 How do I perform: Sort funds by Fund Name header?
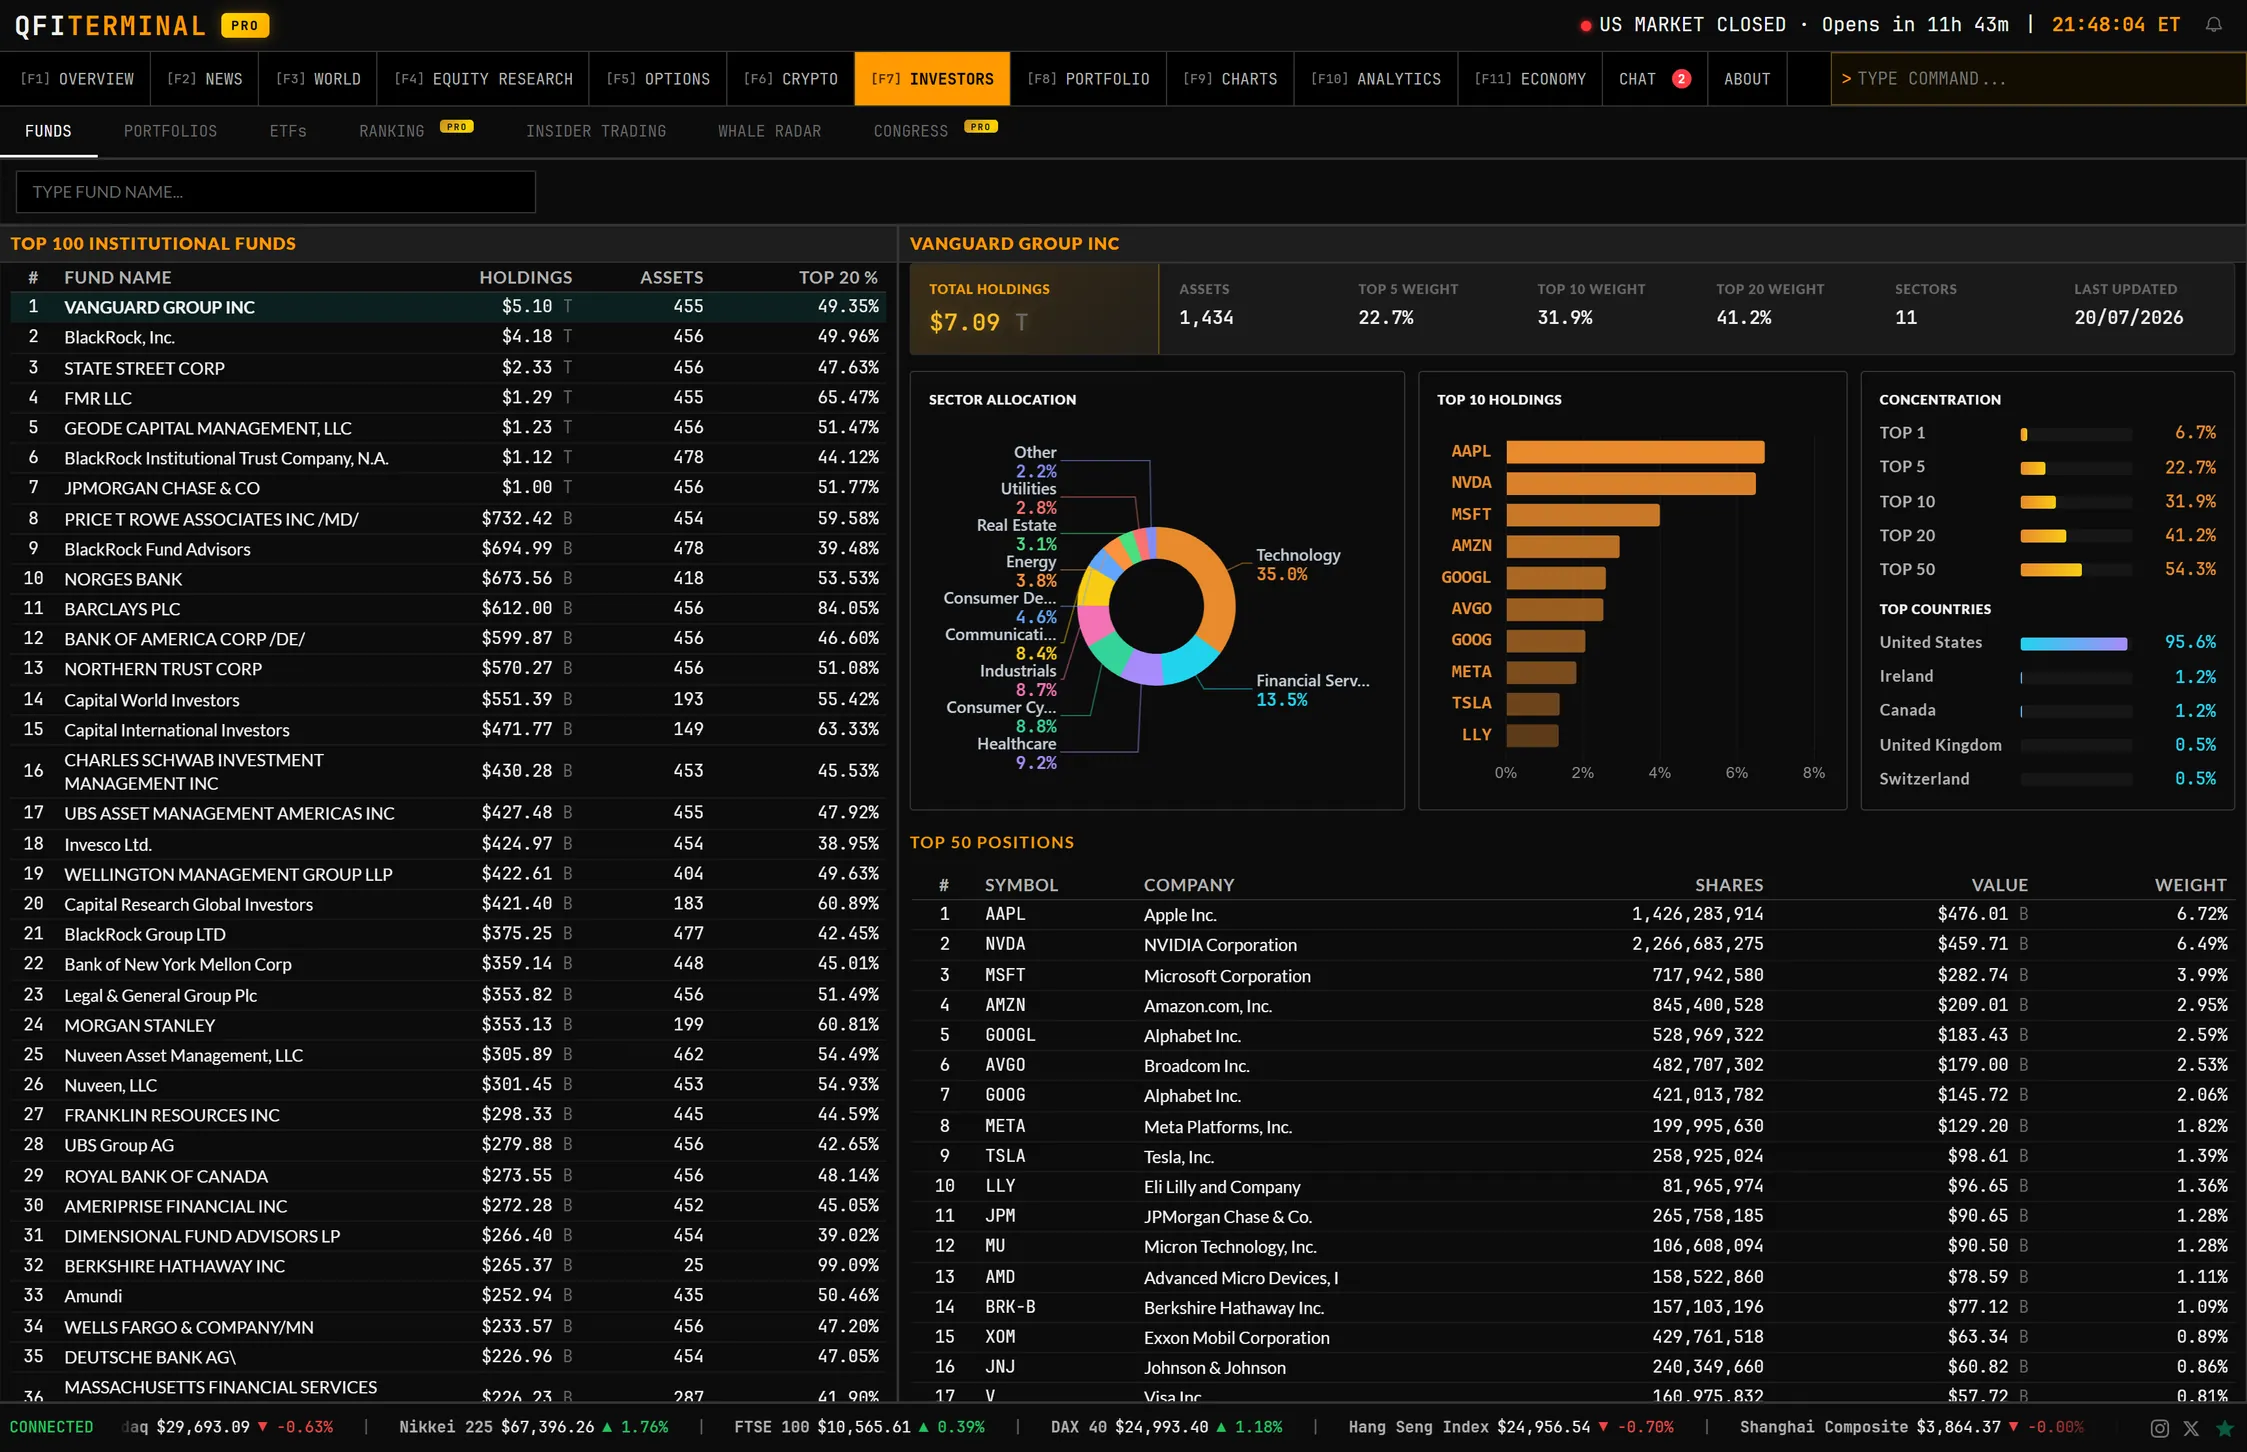tap(118, 278)
